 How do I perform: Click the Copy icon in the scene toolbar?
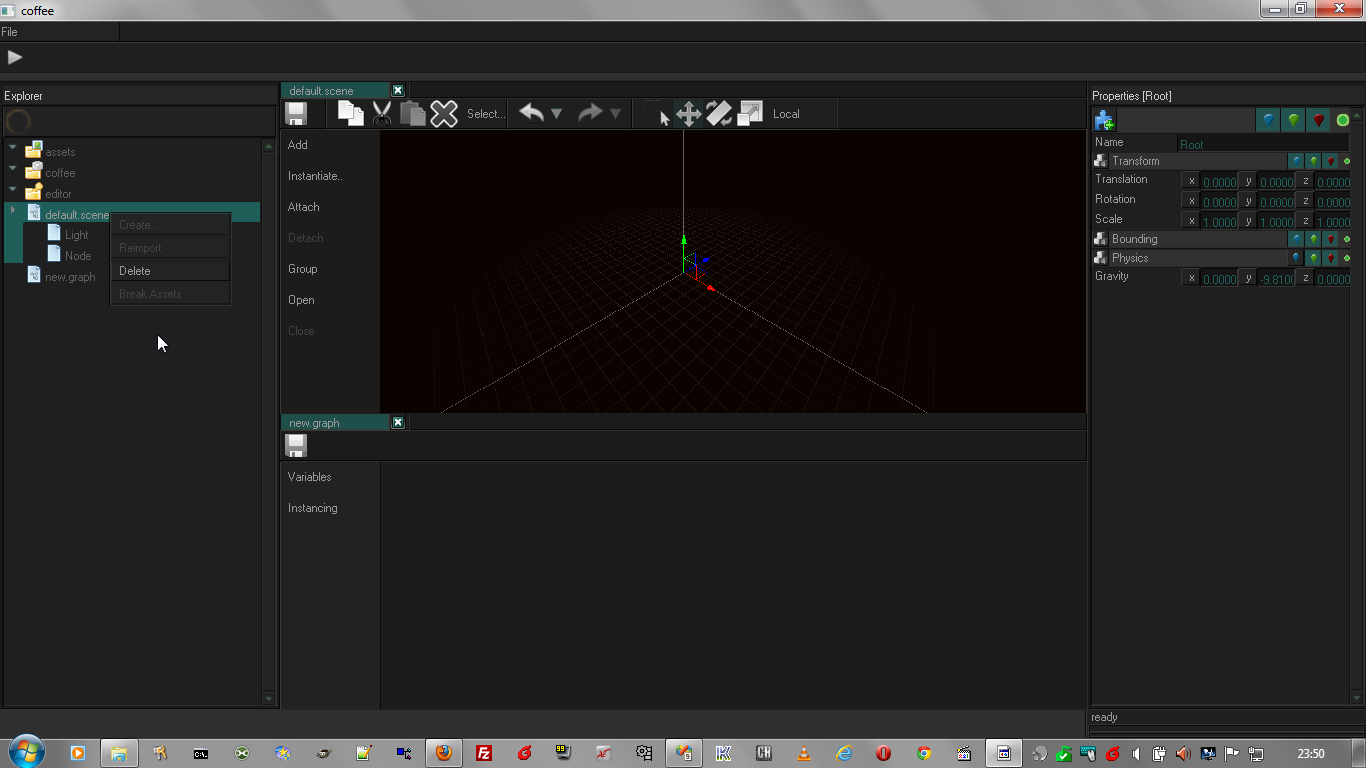(350, 114)
